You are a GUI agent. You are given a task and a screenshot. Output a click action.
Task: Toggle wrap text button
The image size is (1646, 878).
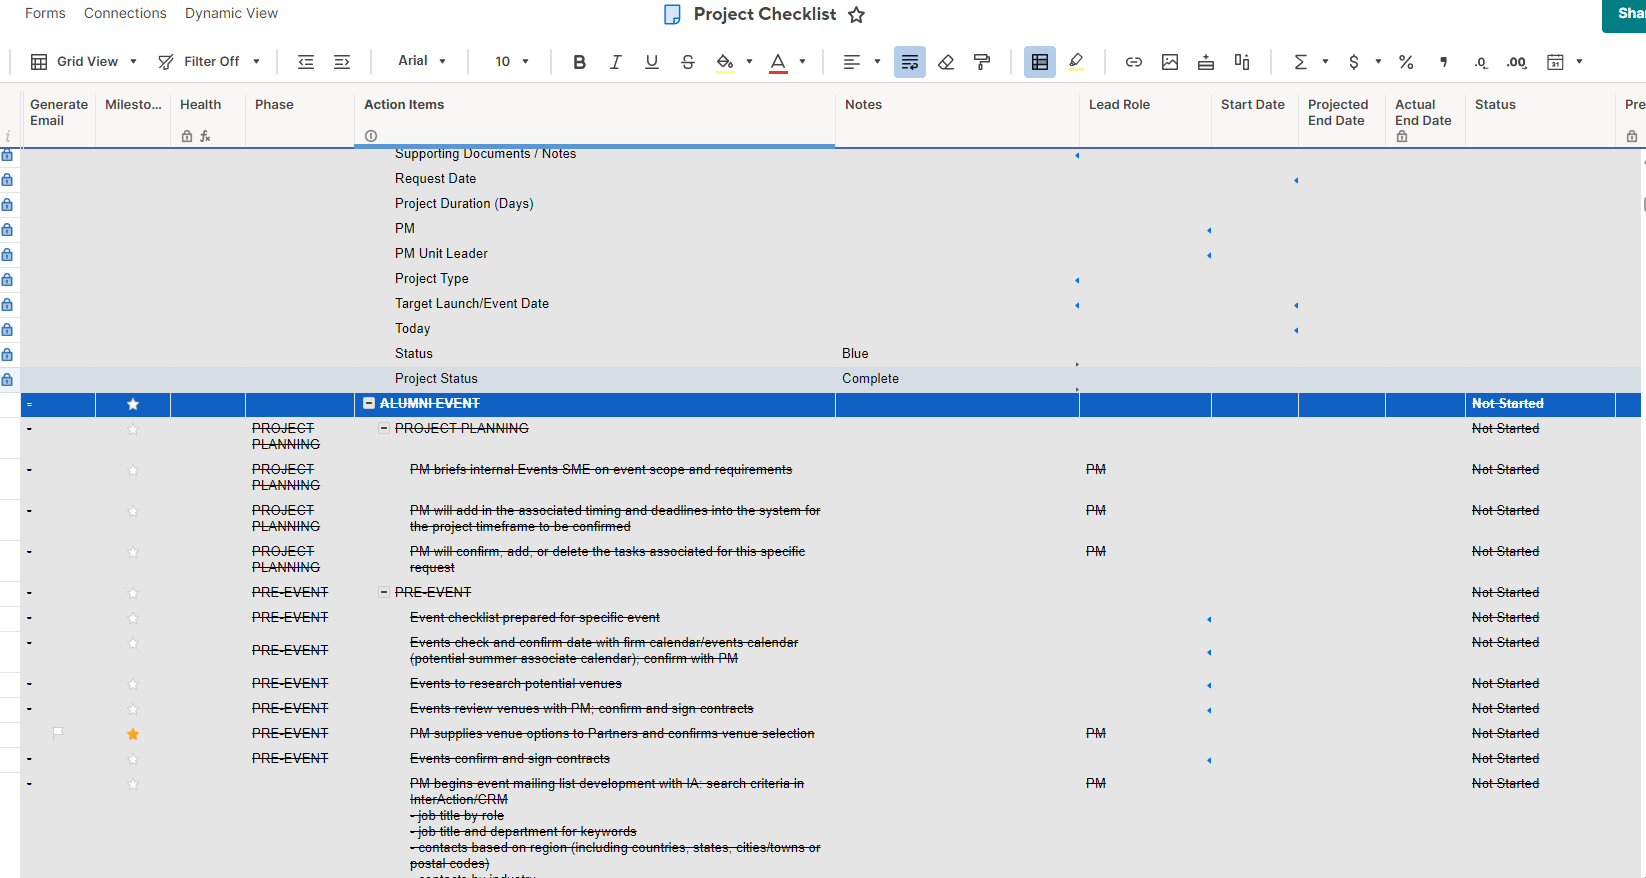(x=910, y=62)
